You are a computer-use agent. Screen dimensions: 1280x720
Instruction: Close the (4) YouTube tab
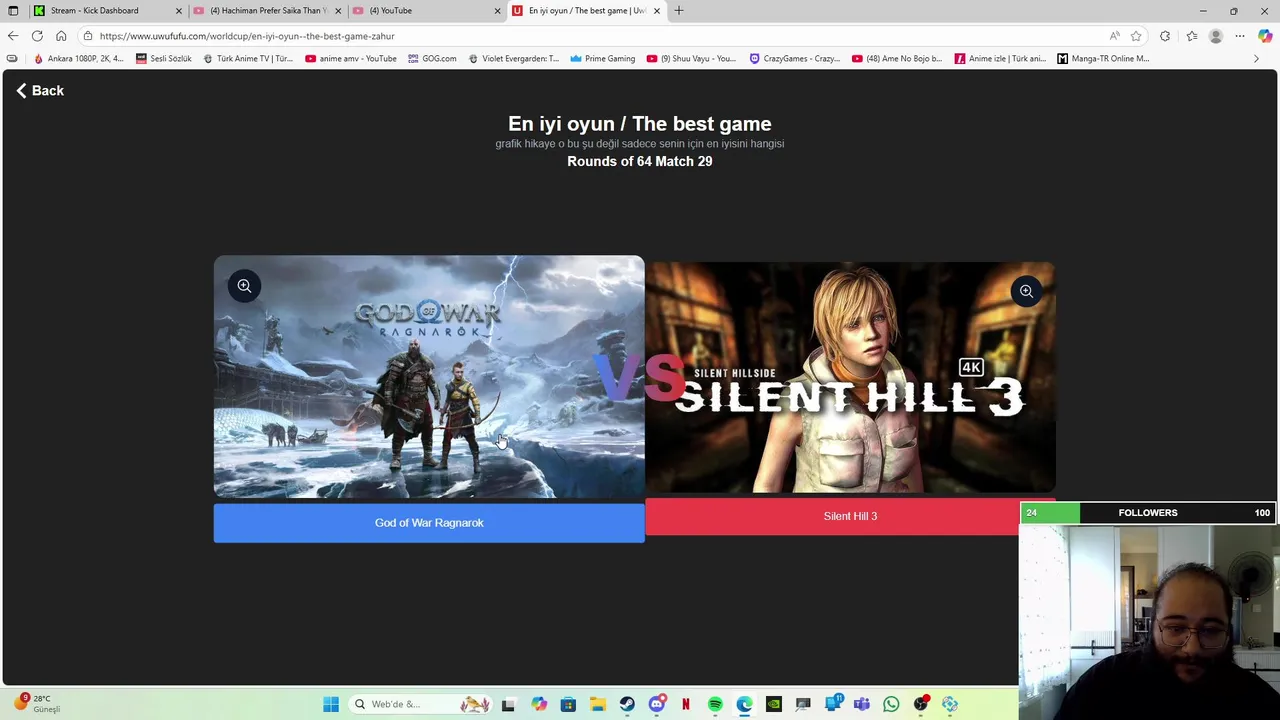coord(497,11)
